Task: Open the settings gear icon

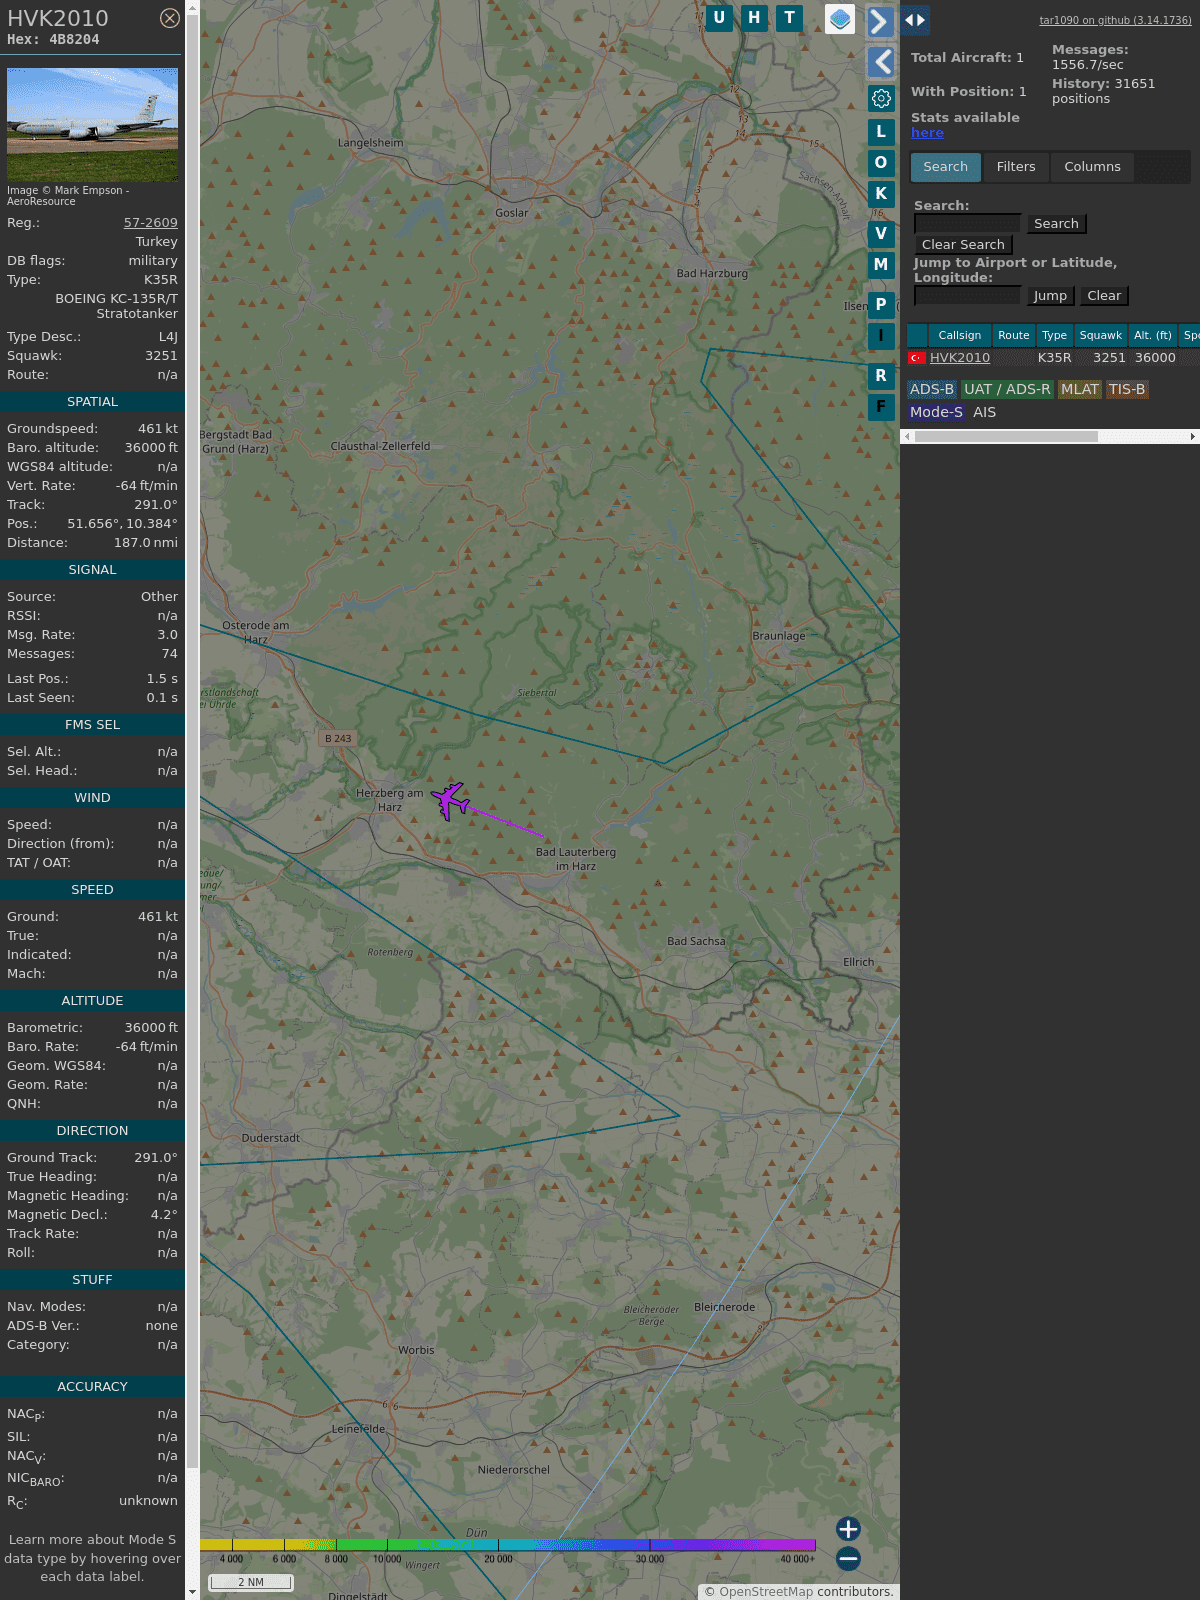Action: pyautogui.click(x=881, y=98)
